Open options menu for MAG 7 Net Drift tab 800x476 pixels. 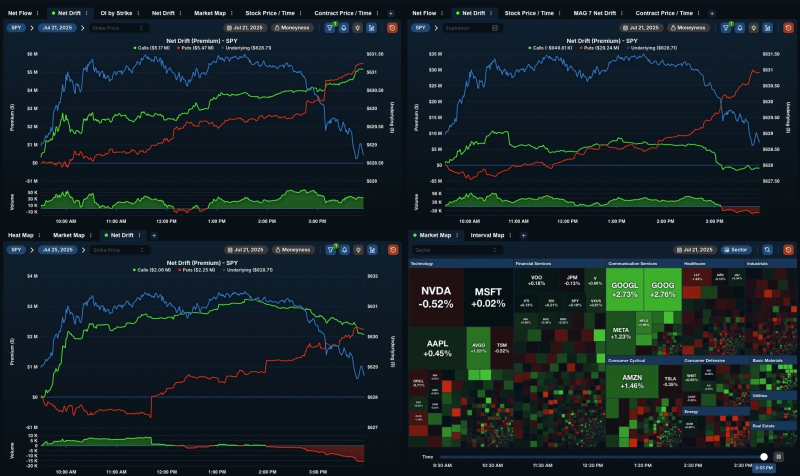click(x=621, y=13)
